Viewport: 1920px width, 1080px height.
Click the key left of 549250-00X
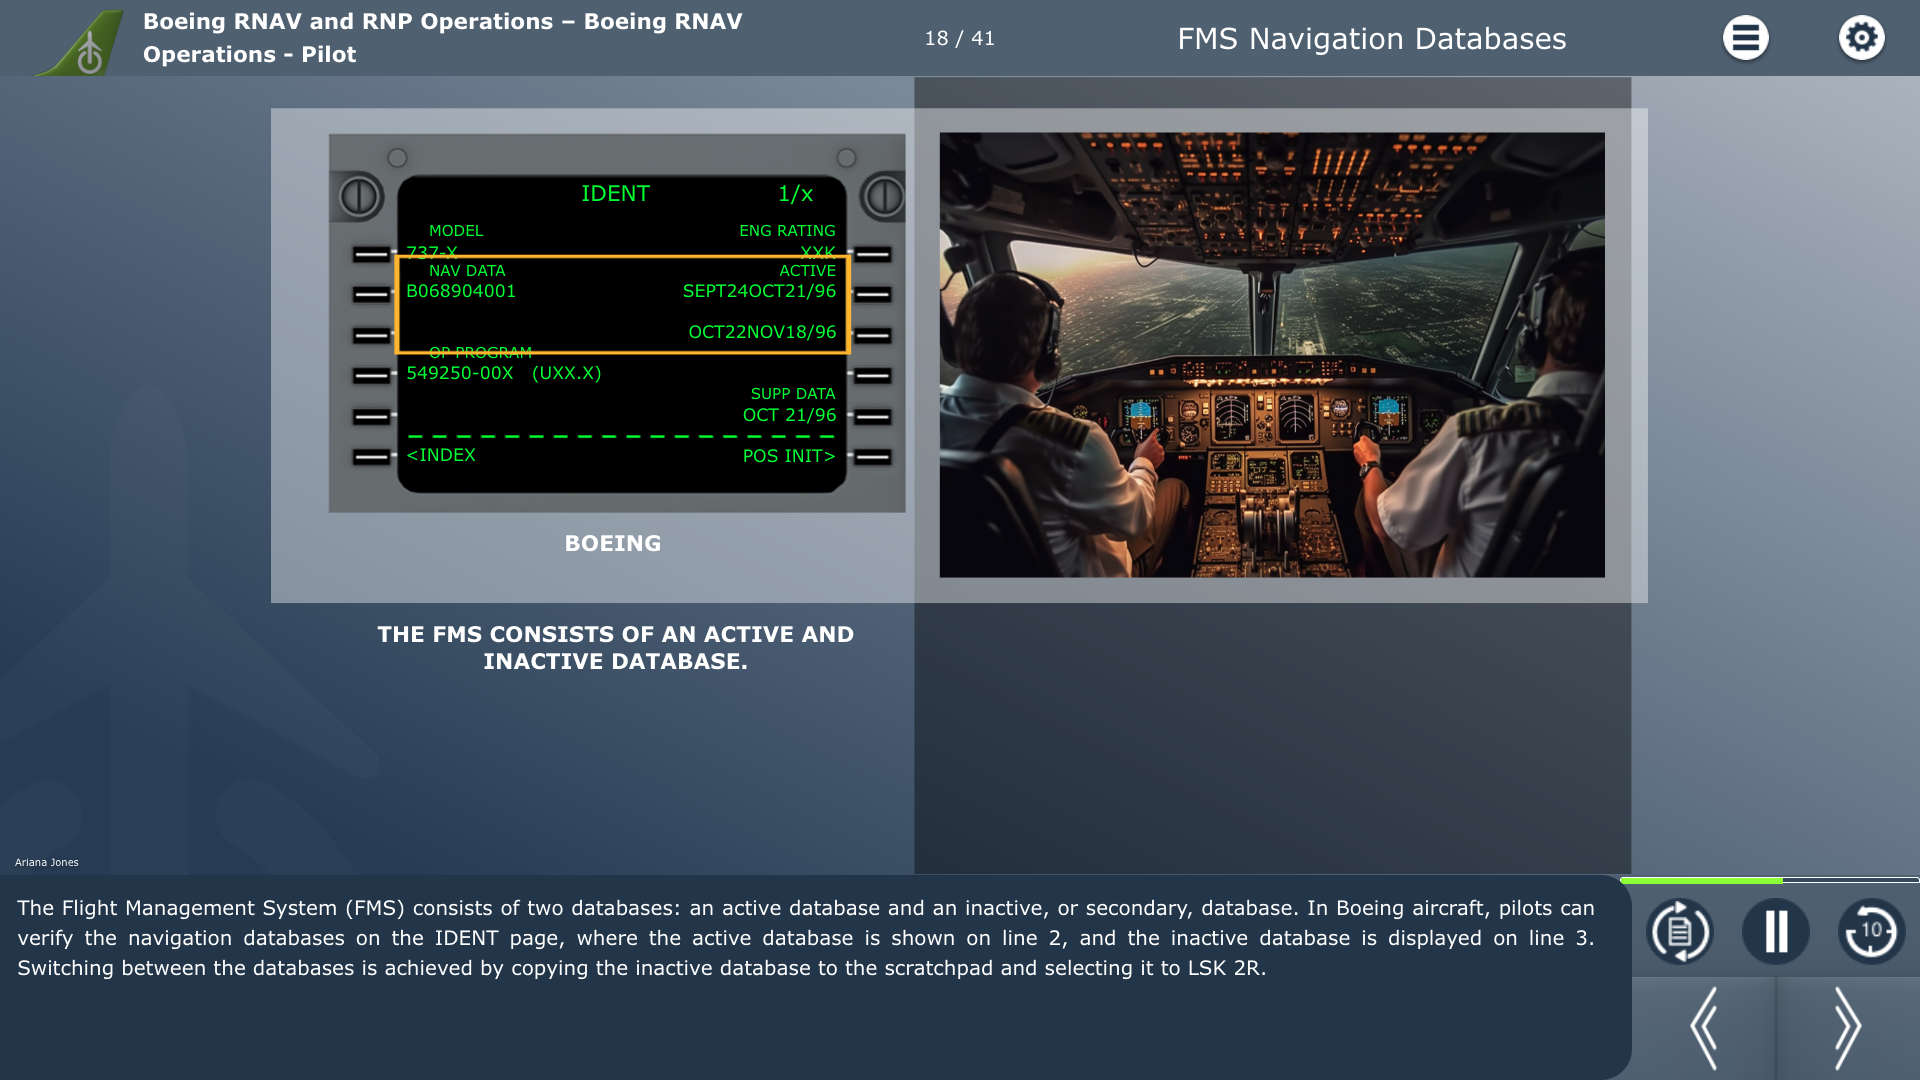(x=371, y=376)
